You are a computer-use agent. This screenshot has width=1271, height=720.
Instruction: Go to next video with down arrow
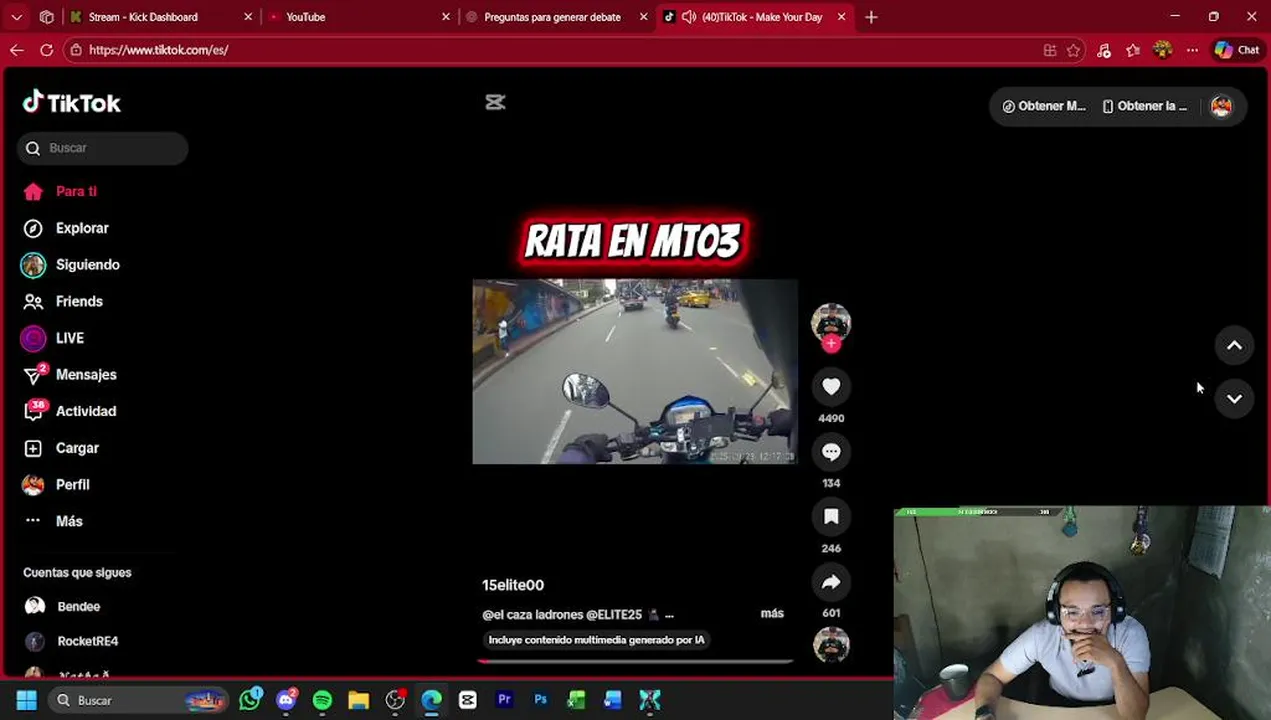click(1234, 399)
